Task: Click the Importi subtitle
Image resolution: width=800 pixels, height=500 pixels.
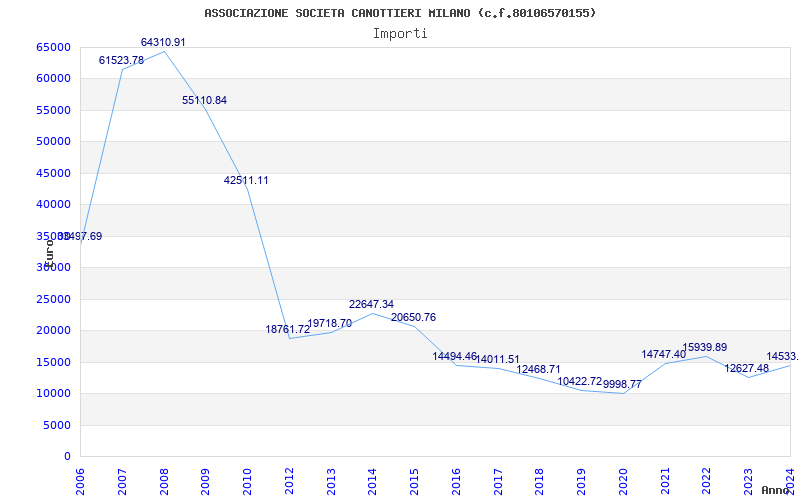Action: pos(400,34)
